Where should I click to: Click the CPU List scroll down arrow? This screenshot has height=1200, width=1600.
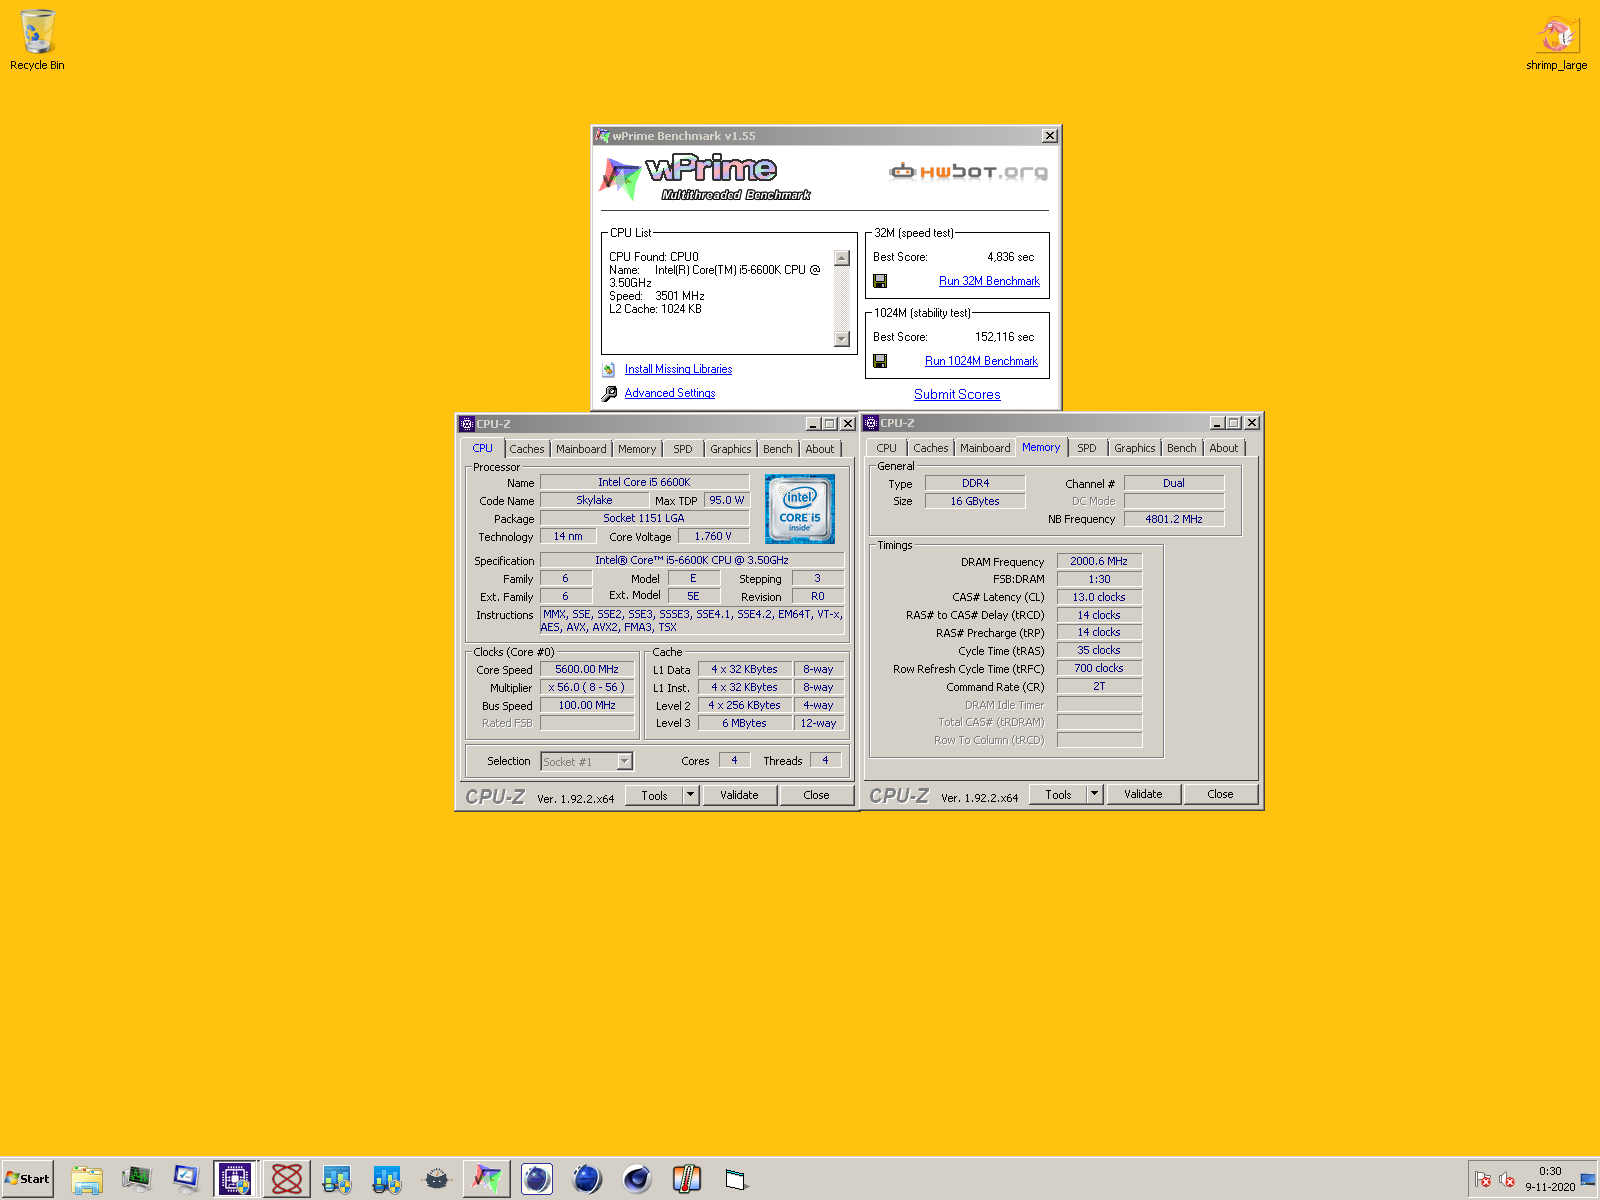(842, 339)
